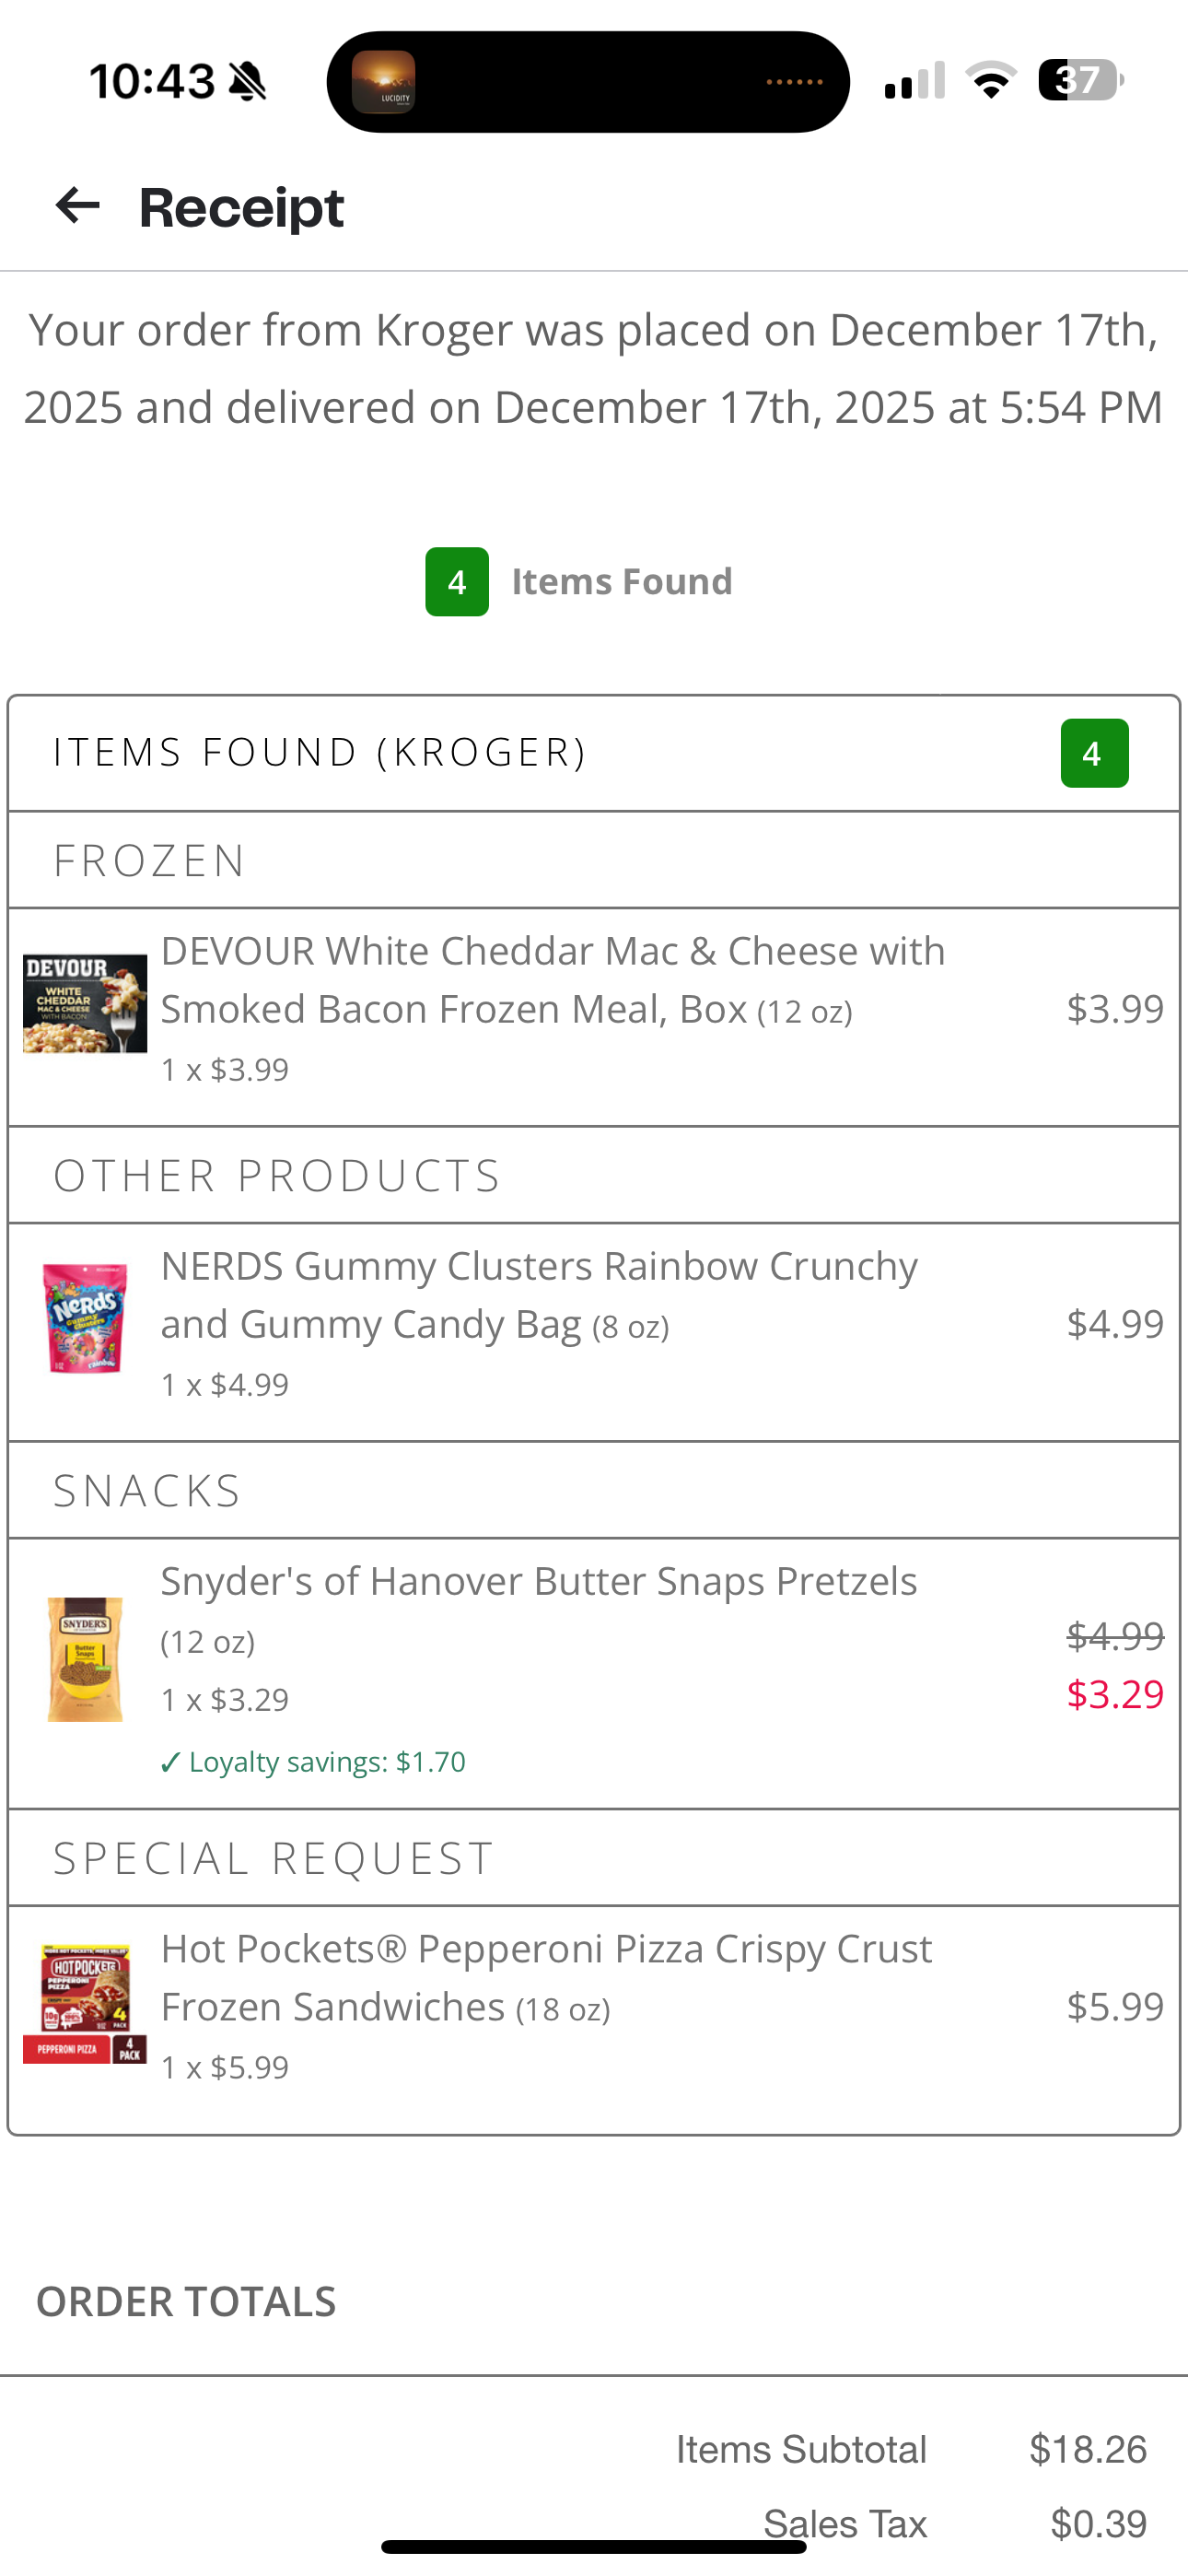Image resolution: width=1188 pixels, height=2576 pixels.
Task: Tap the green items found count badge
Action: pyautogui.click(x=457, y=582)
